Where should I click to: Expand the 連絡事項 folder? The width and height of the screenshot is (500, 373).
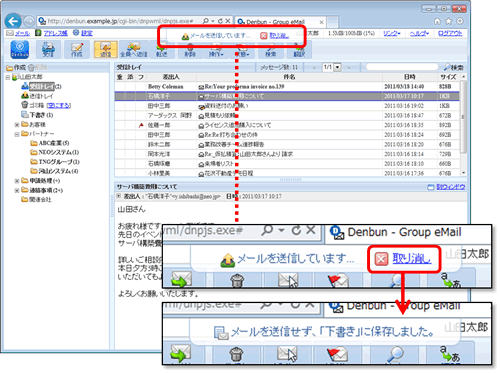[x=17, y=191]
